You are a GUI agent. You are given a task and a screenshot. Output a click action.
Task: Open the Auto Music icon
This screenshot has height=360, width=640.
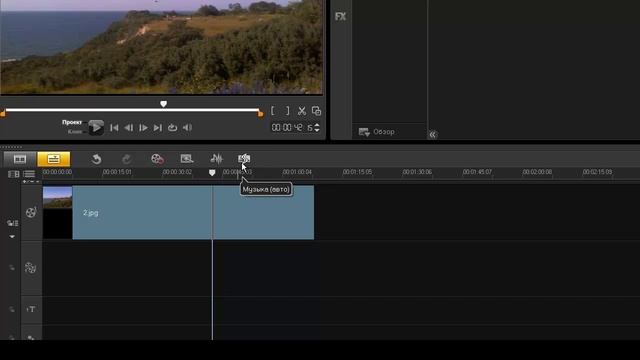244,158
